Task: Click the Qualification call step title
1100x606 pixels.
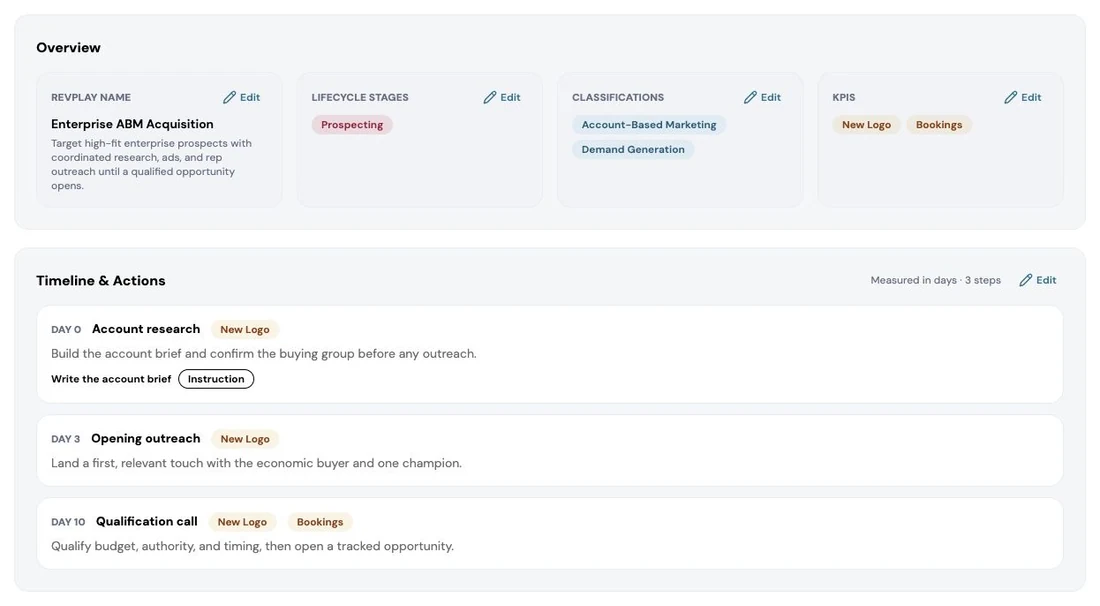Action: coord(147,521)
